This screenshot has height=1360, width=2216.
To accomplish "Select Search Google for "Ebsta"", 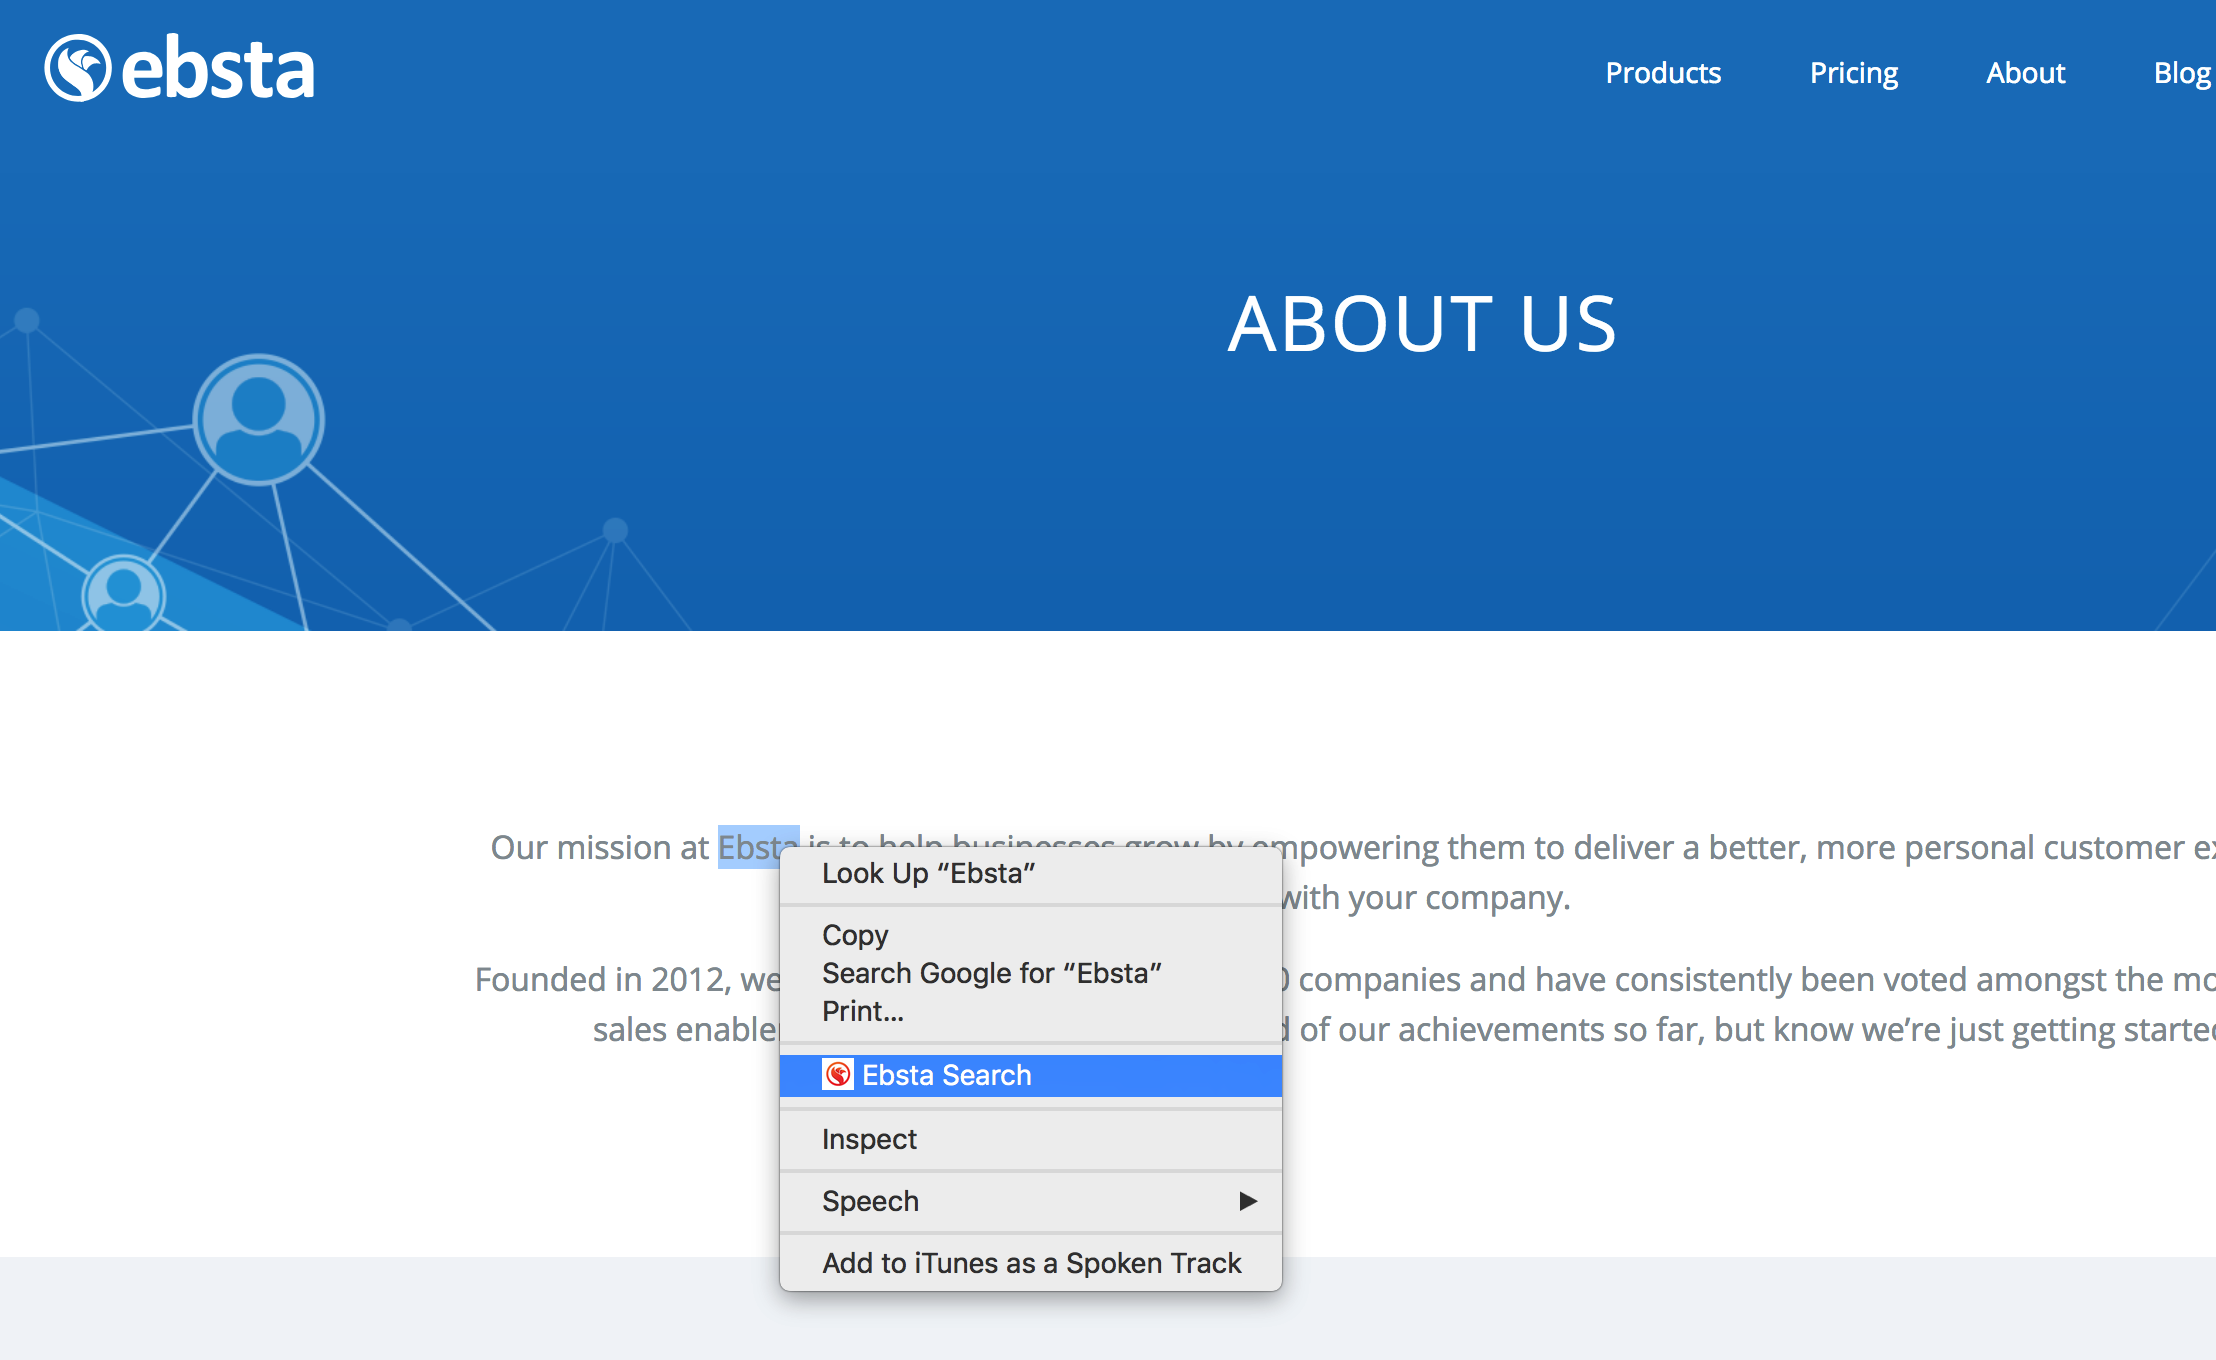I will point(991,973).
